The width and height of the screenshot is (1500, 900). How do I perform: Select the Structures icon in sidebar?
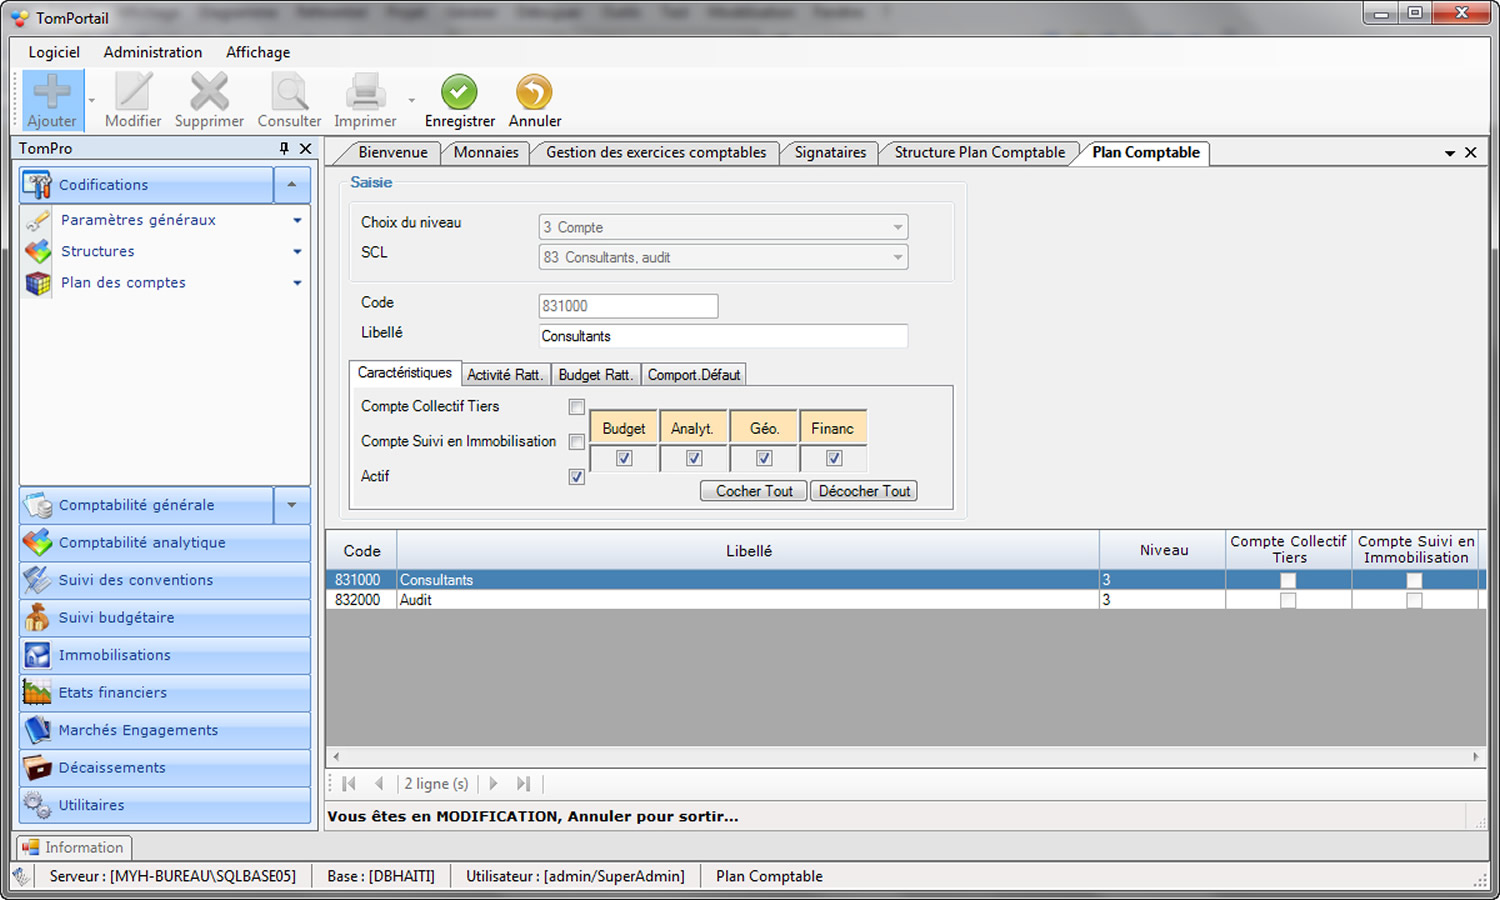[38, 251]
